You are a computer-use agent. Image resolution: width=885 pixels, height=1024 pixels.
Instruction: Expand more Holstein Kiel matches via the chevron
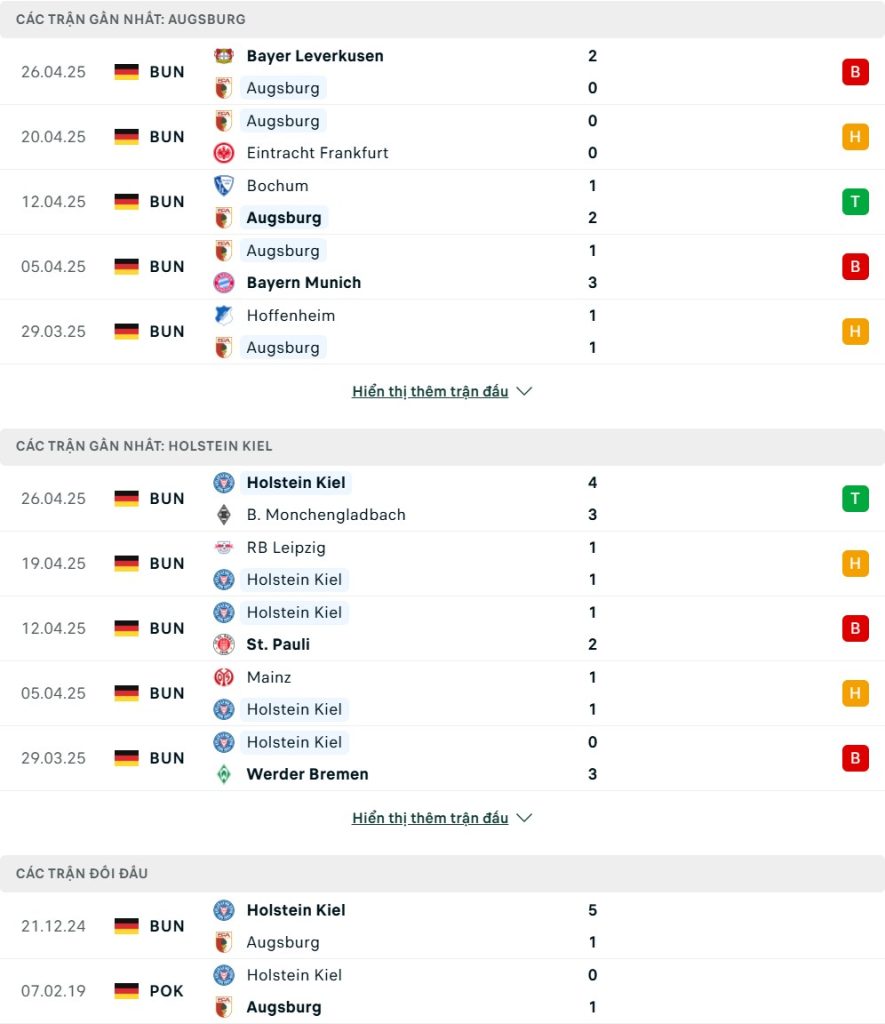click(524, 818)
